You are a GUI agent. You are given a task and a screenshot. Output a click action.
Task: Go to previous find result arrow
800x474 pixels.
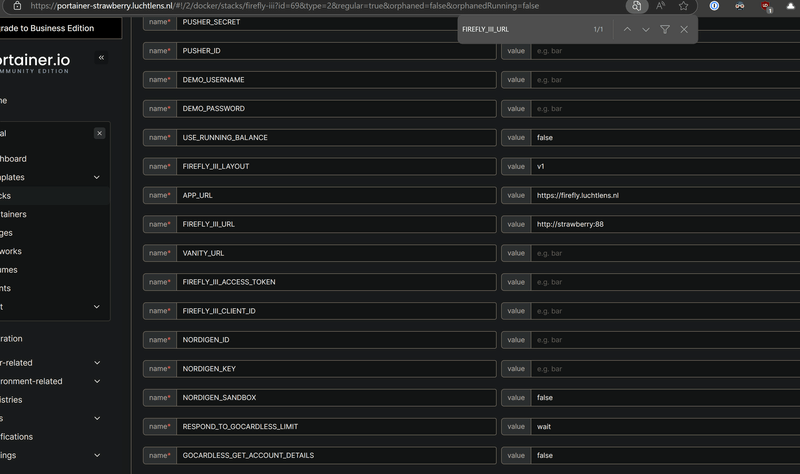pyautogui.click(x=628, y=30)
